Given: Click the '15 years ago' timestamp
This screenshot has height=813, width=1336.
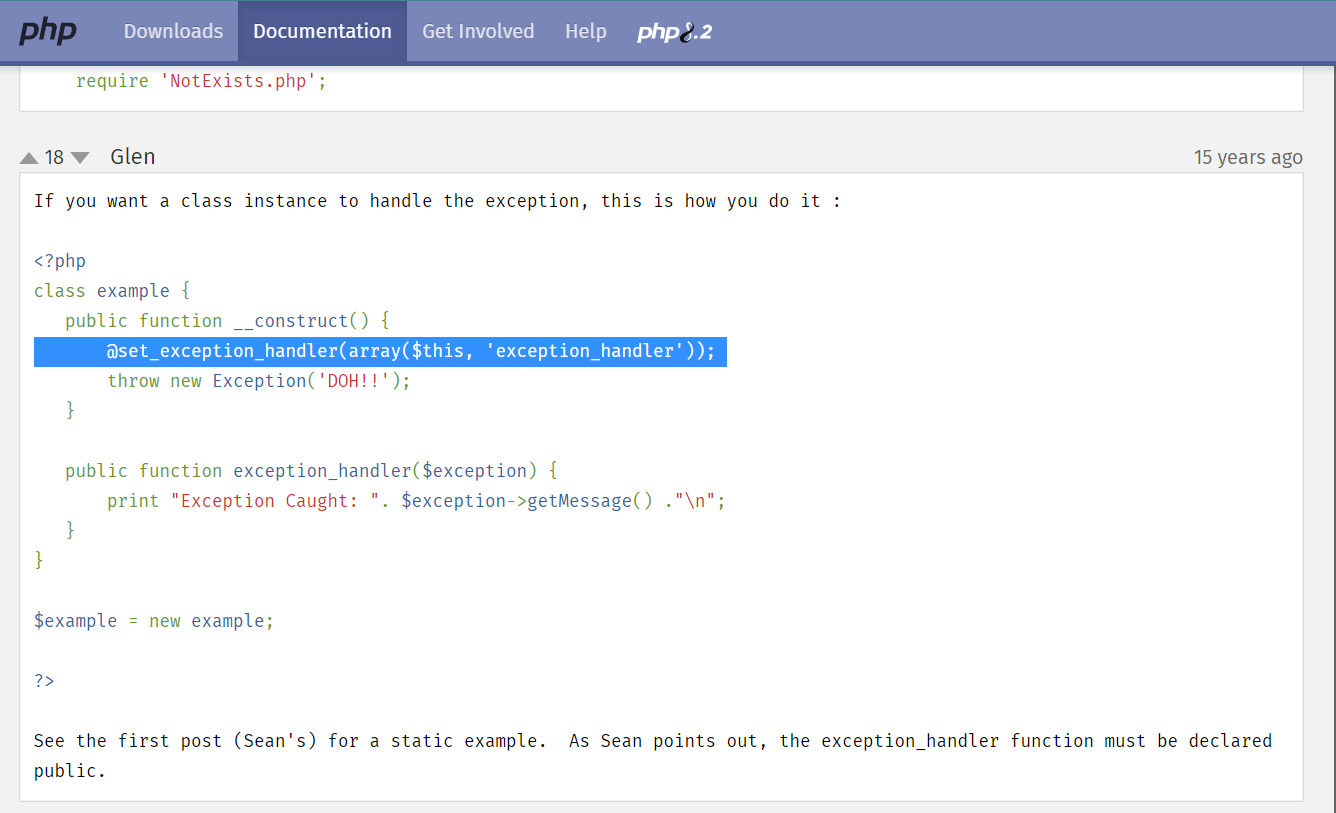Looking at the screenshot, I should (1248, 156).
